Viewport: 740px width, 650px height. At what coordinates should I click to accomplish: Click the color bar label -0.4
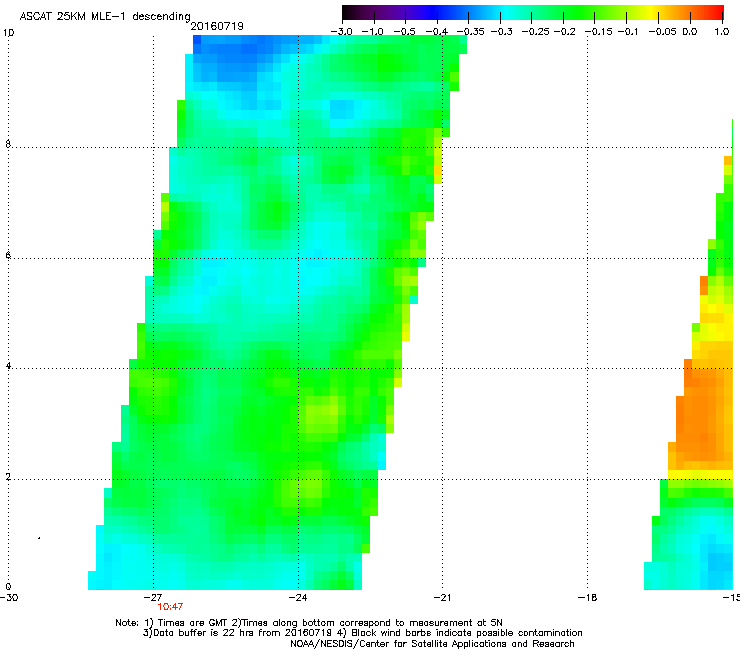(x=437, y=32)
